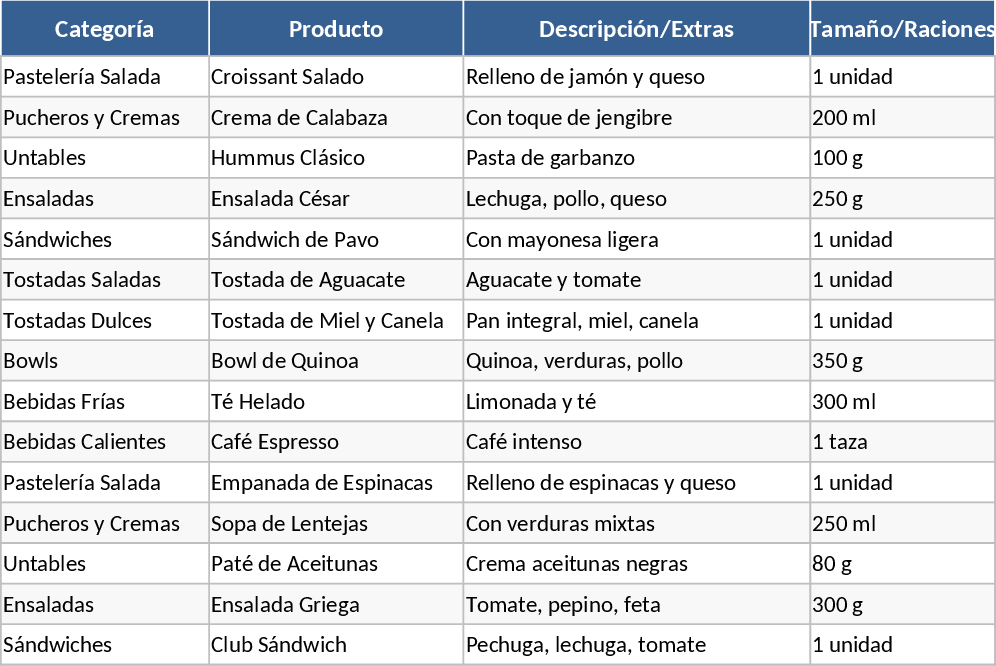Select the Té Helado product cell
Image resolution: width=996 pixels, height=666 pixels.
(258, 402)
